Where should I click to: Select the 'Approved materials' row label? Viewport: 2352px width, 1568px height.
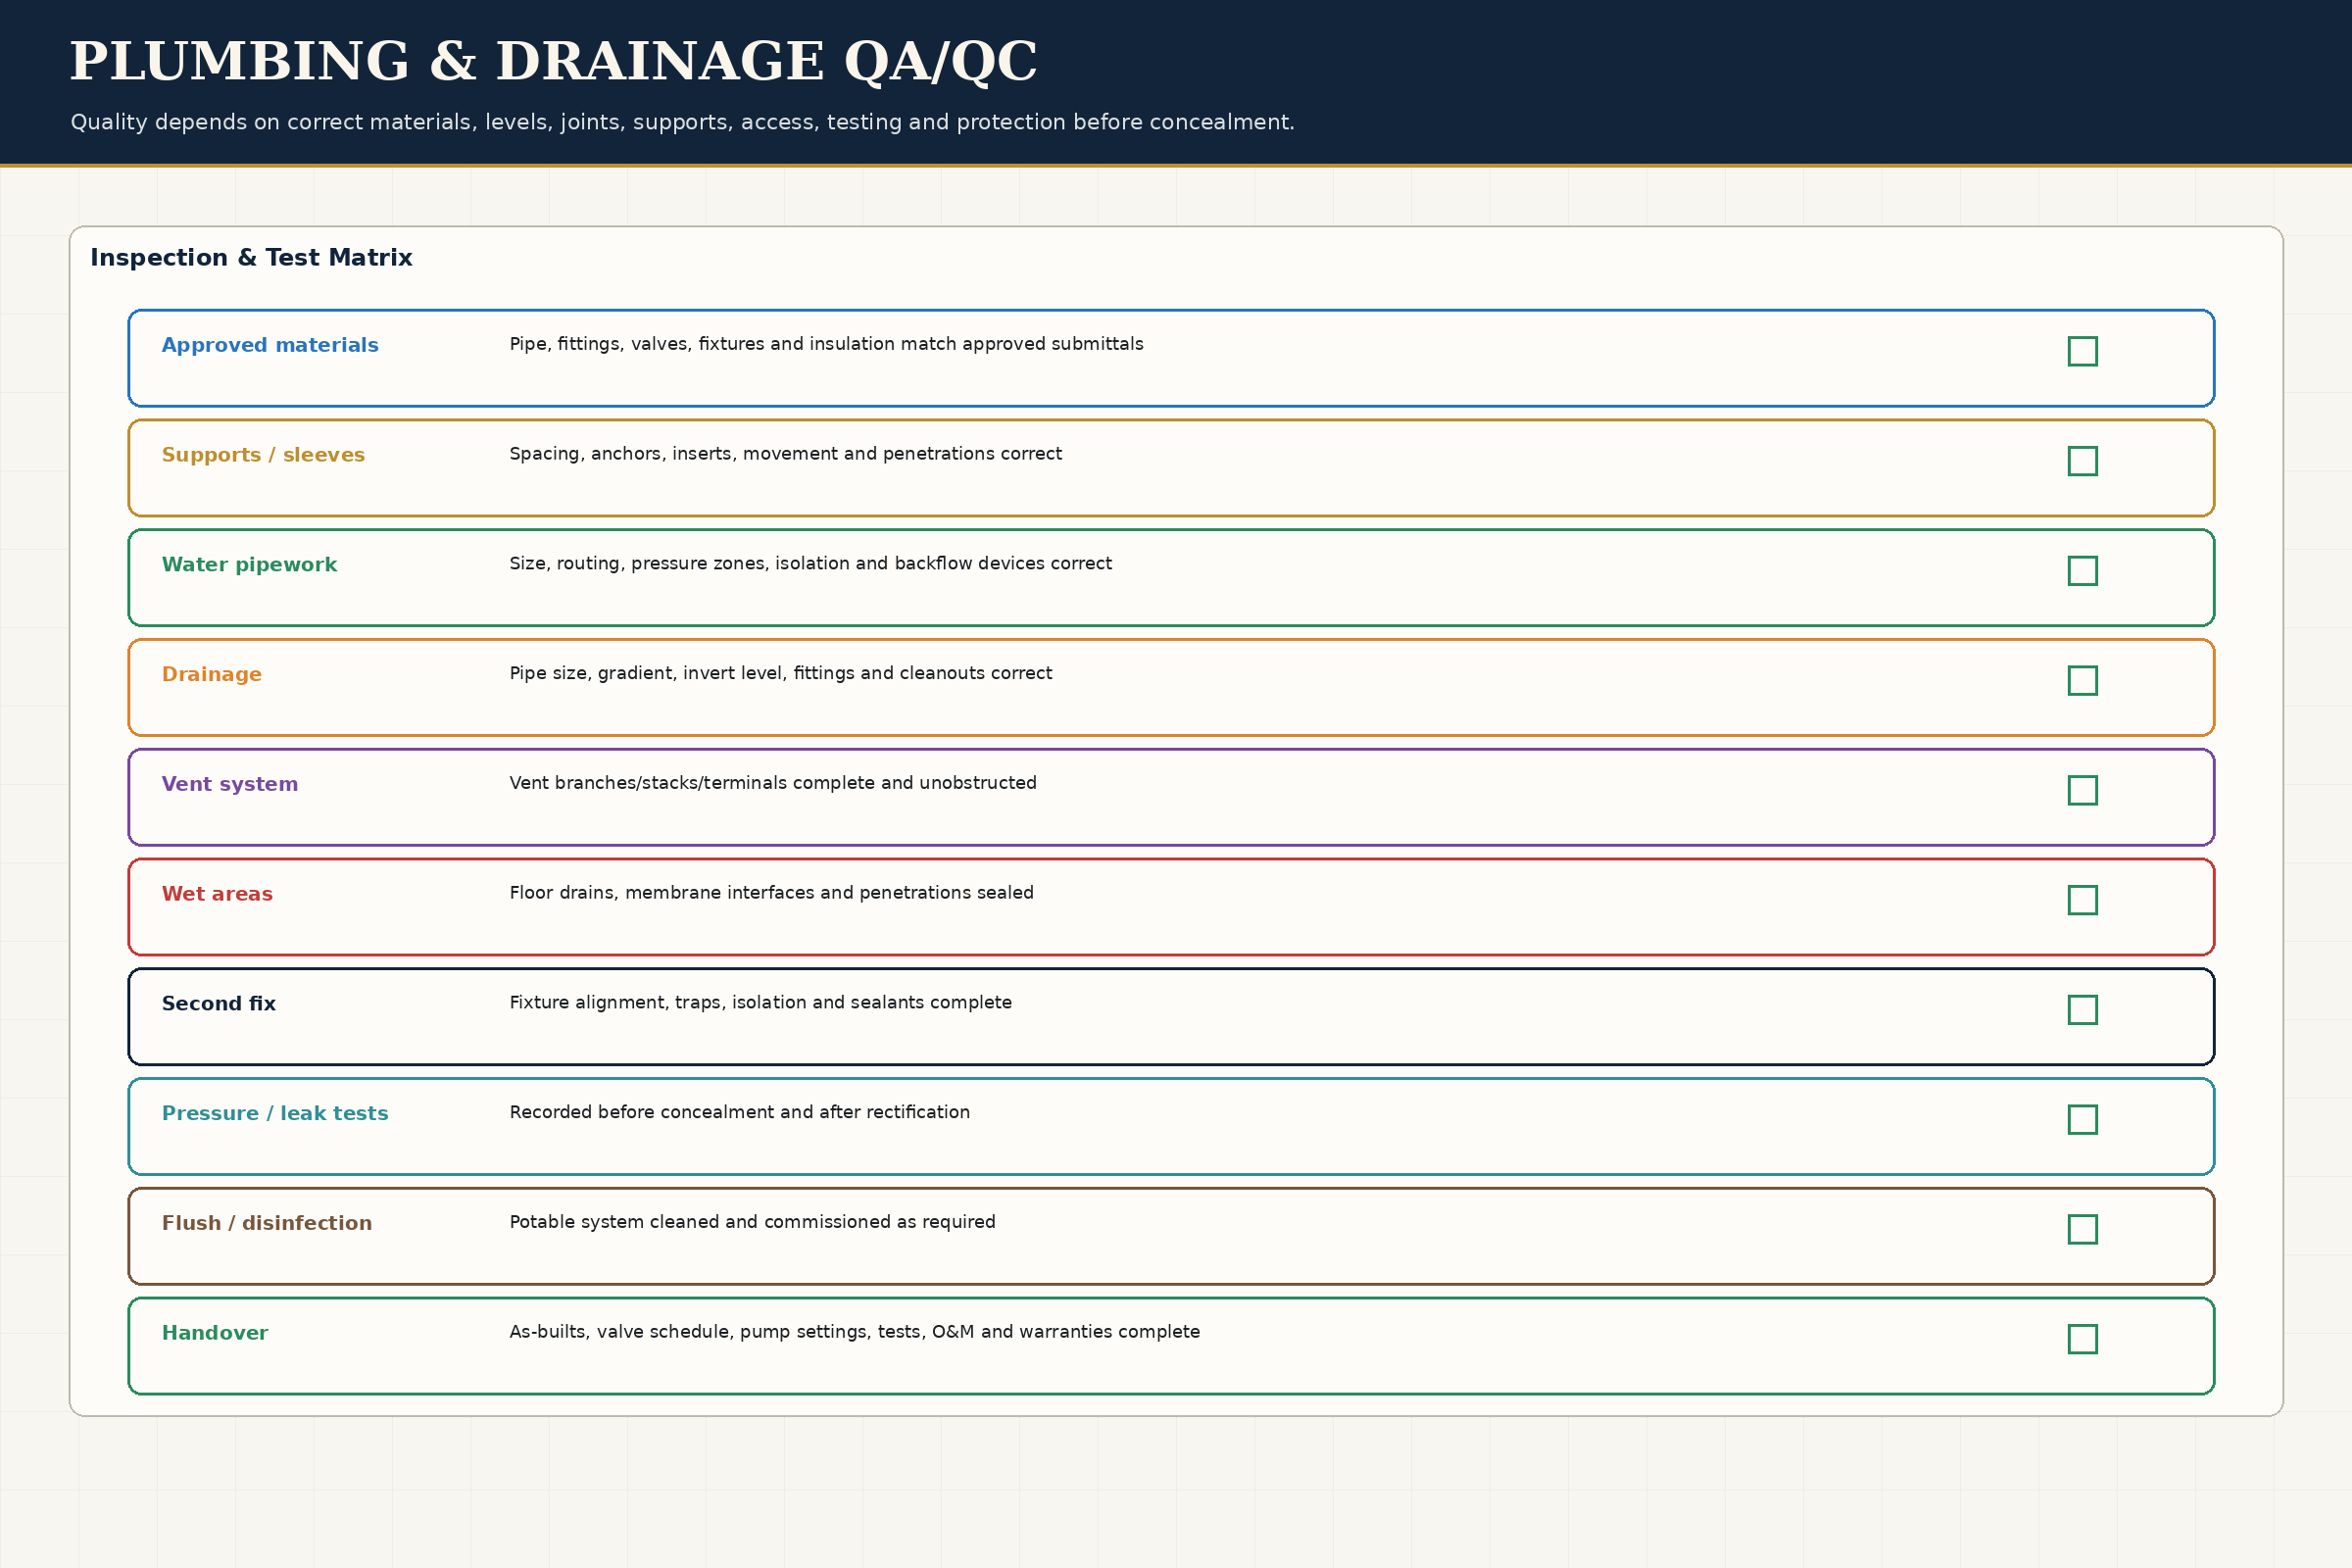click(270, 345)
